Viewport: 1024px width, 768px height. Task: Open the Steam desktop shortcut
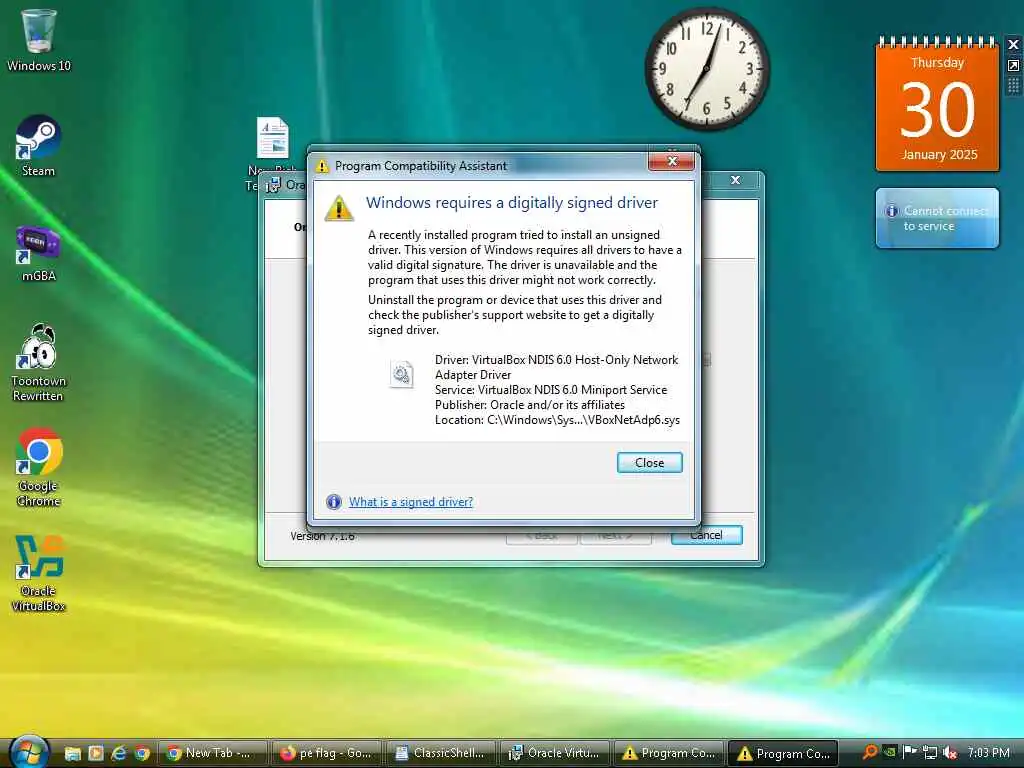tap(38, 146)
